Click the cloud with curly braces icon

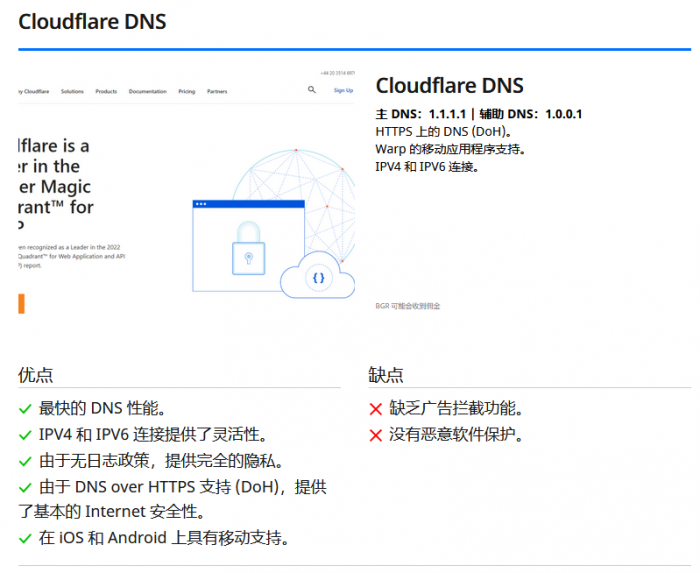pos(318,278)
